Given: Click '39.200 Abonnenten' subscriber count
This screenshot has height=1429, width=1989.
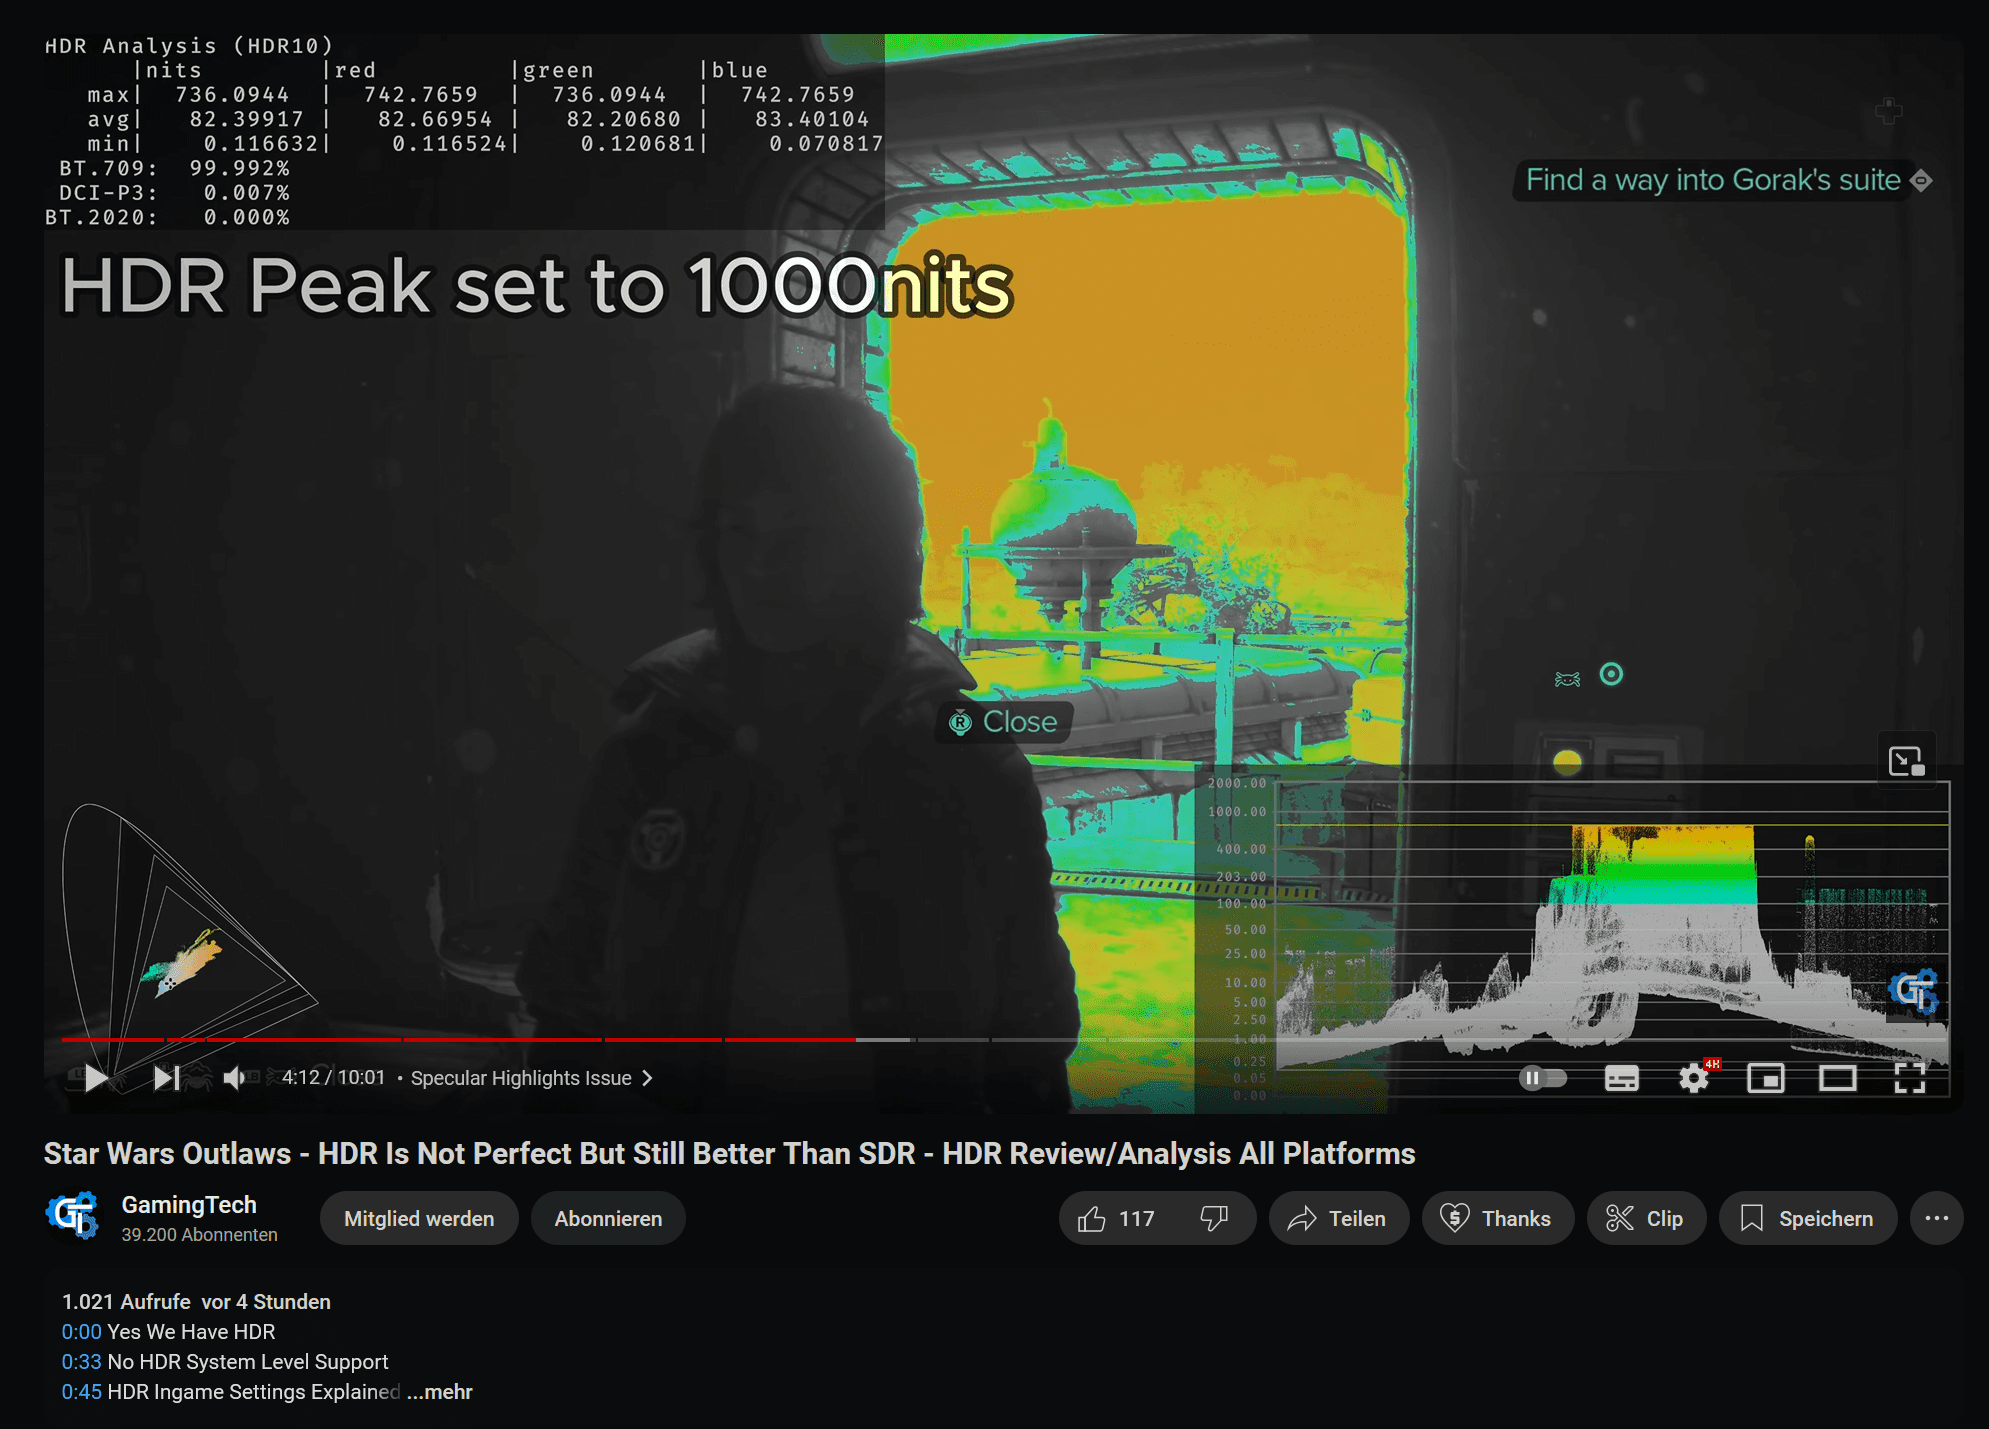Looking at the screenshot, I should click(199, 1235).
